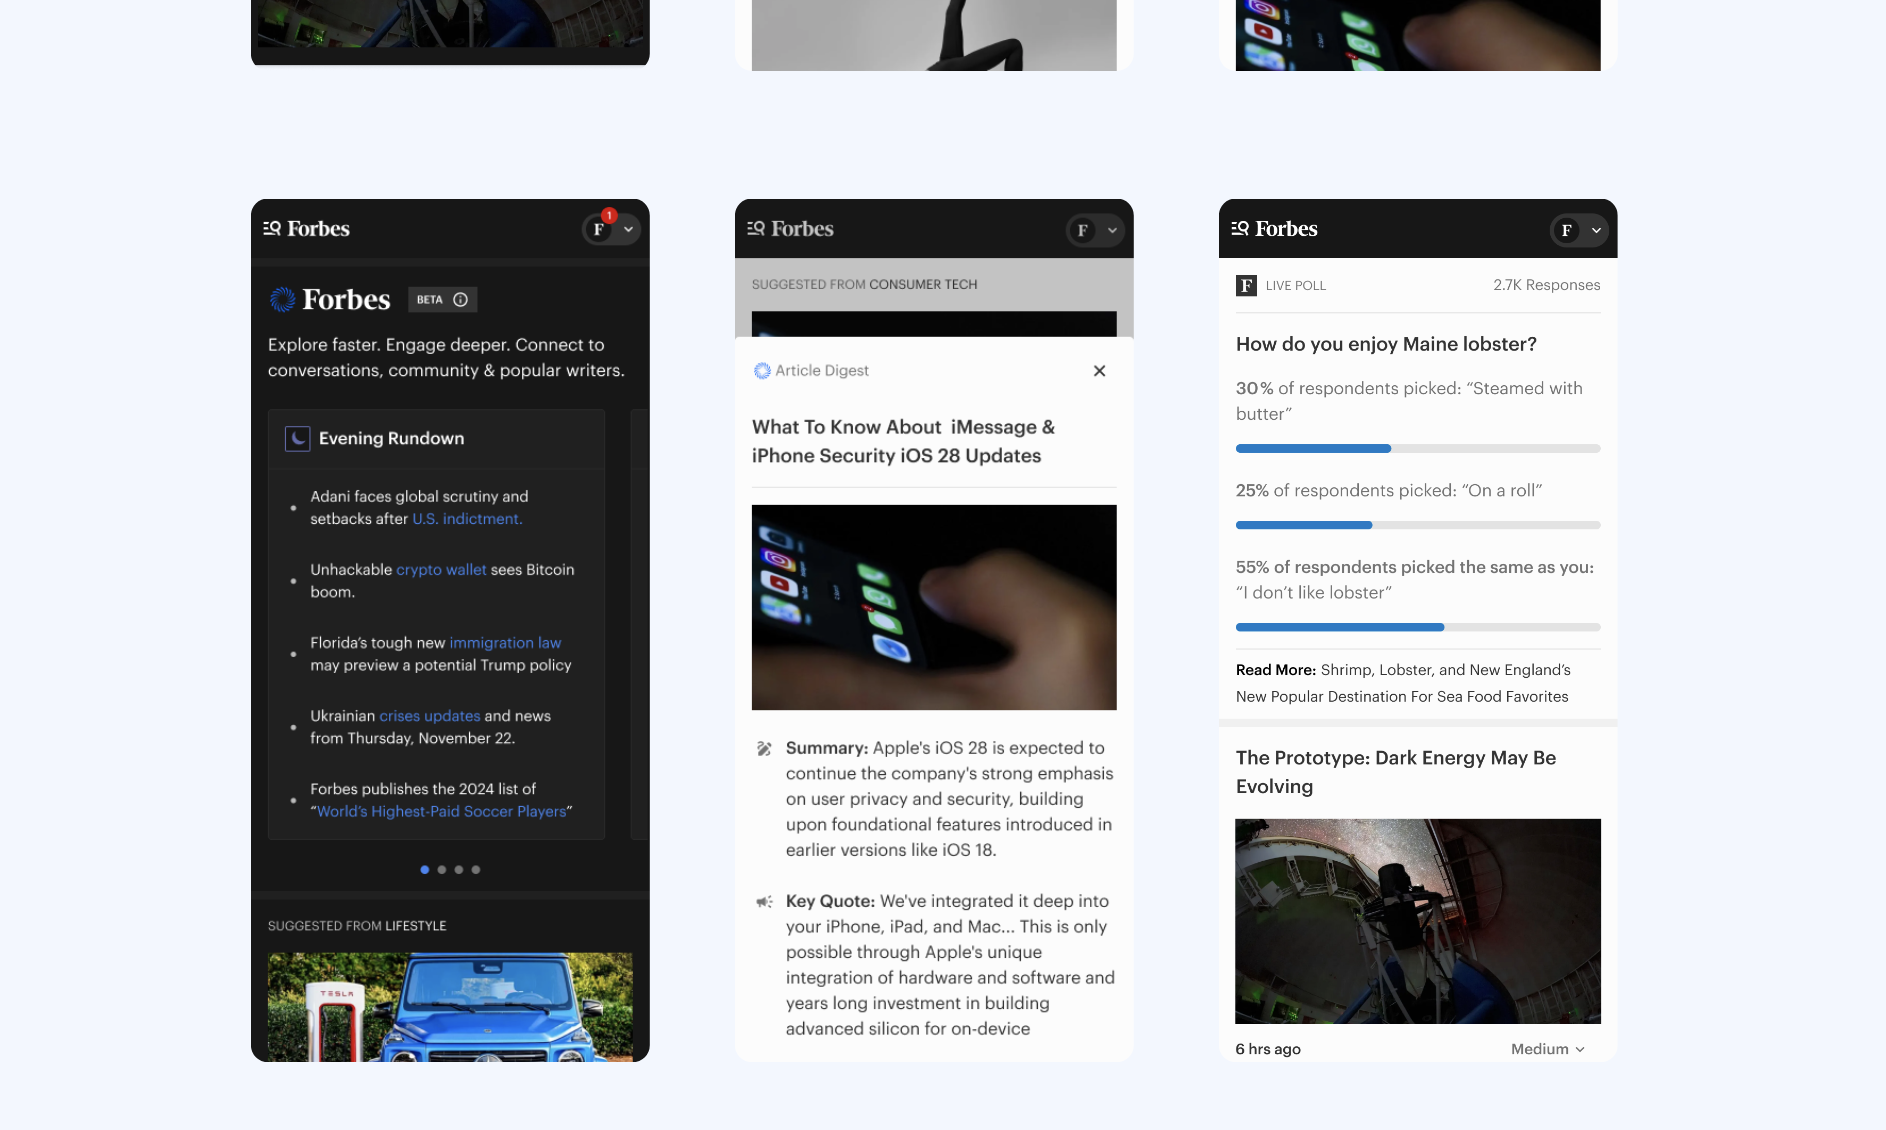The width and height of the screenshot is (1886, 1130).
Task: Open the U.S. indictment link
Action: [x=467, y=519]
